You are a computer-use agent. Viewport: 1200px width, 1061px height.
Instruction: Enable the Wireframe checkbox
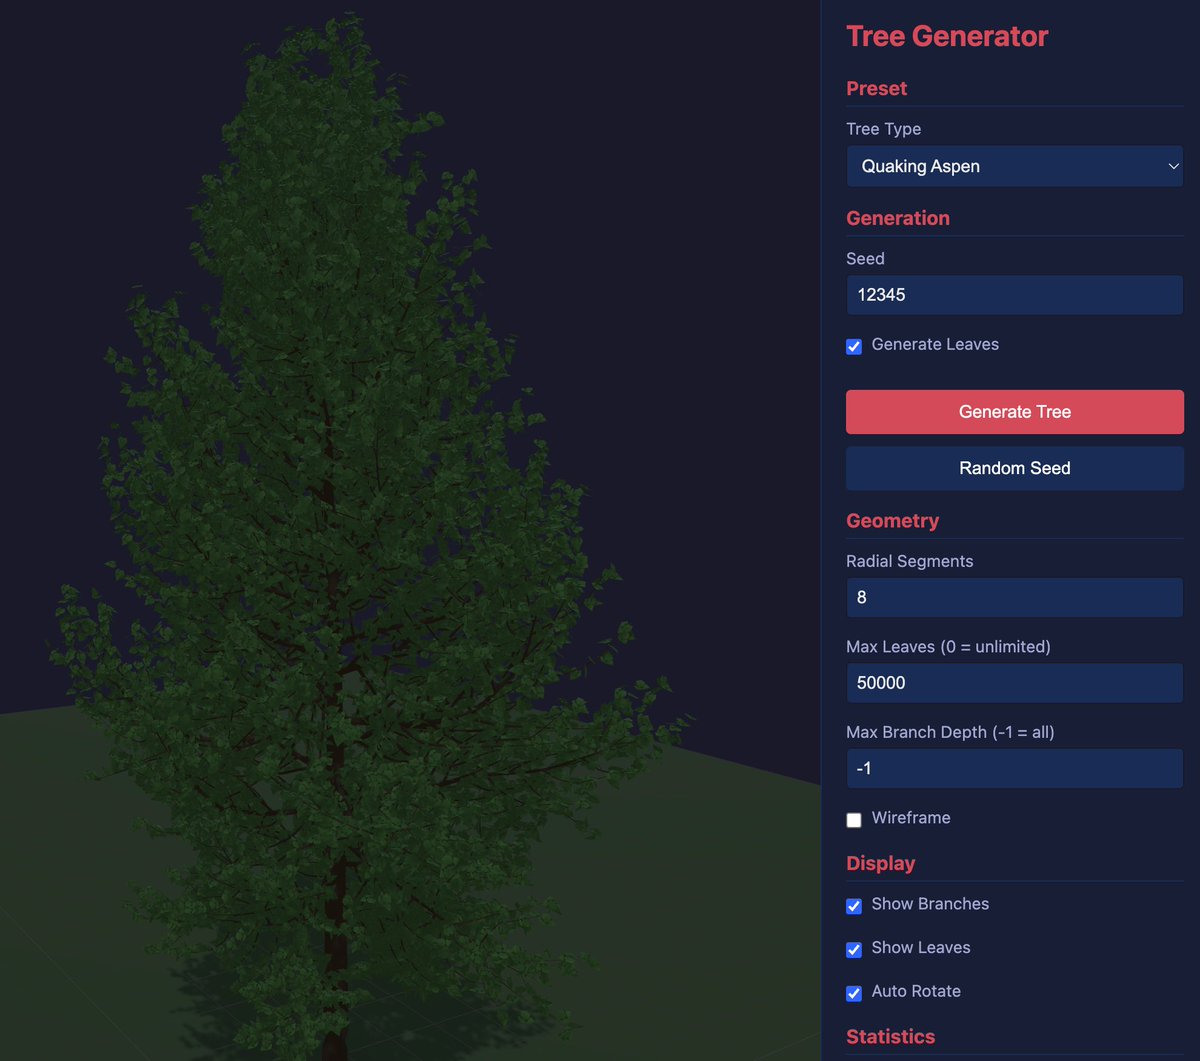click(854, 820)
